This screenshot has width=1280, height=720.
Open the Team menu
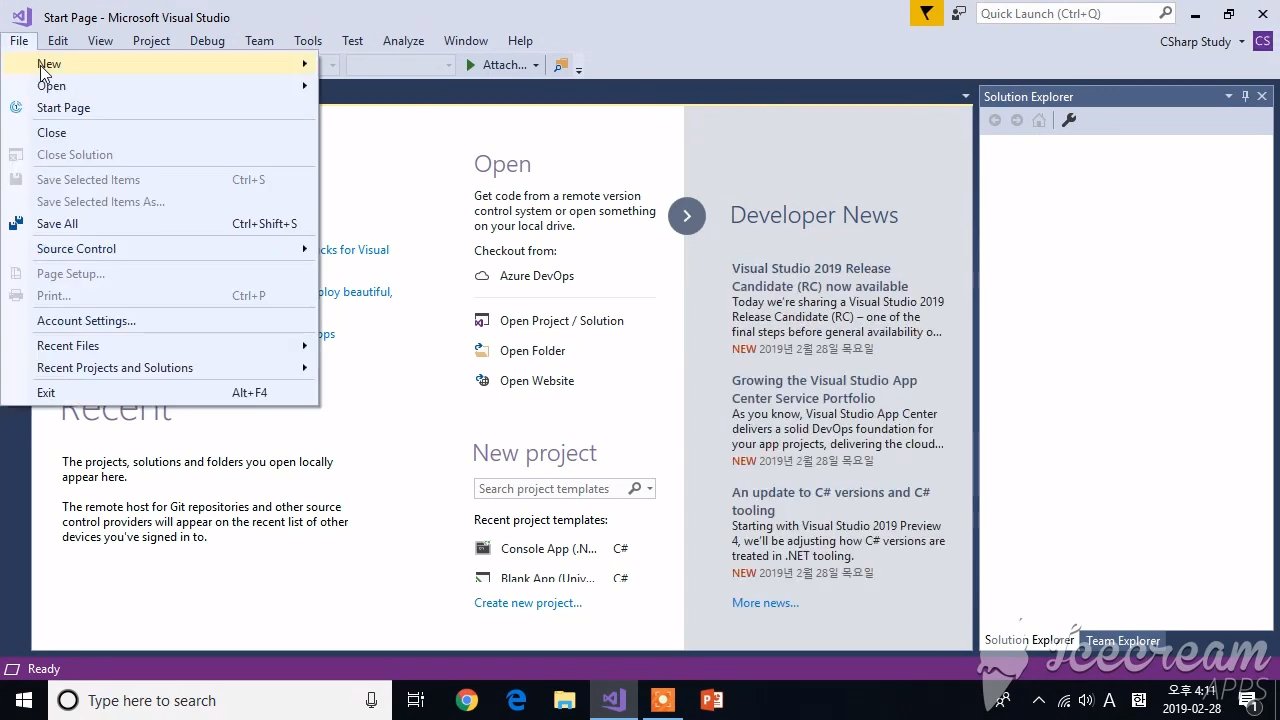[x=259, y=41]
